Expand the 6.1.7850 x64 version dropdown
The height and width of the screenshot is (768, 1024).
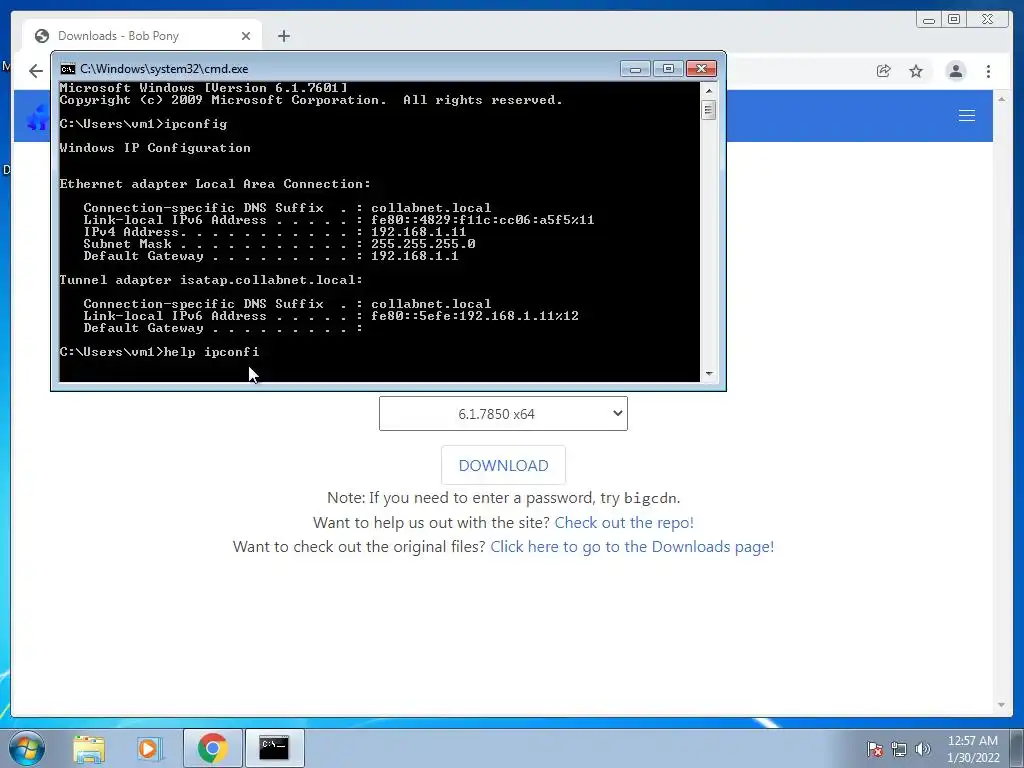[x=503, y=413]
